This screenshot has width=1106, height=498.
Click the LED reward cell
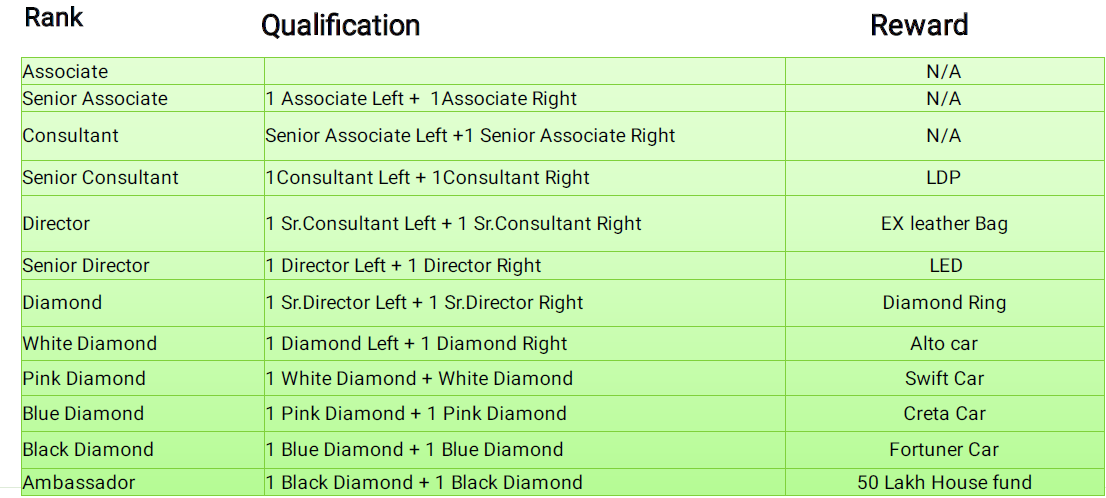945,266
